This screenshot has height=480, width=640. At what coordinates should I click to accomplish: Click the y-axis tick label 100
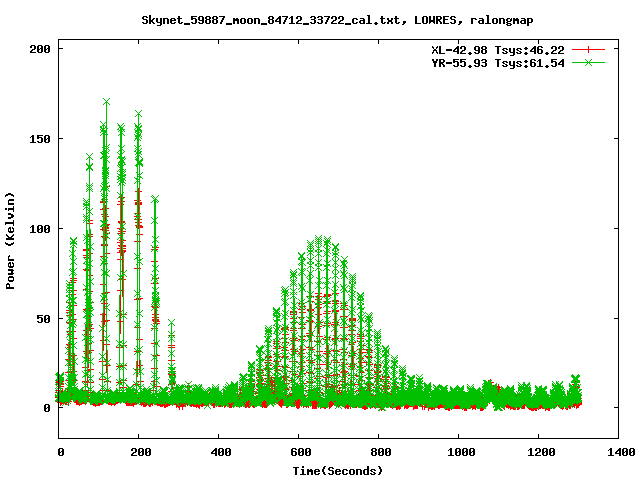[x=40, y=229]
